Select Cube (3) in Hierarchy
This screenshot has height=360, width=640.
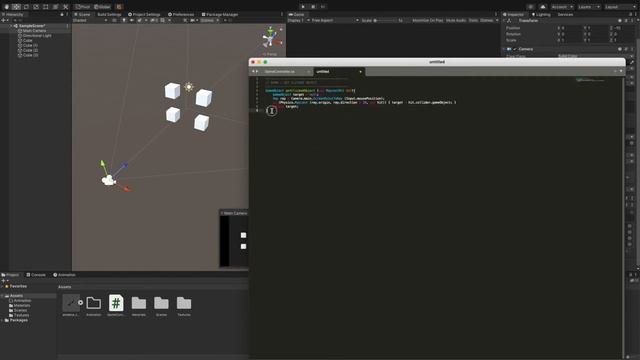[x=30, y=55]
